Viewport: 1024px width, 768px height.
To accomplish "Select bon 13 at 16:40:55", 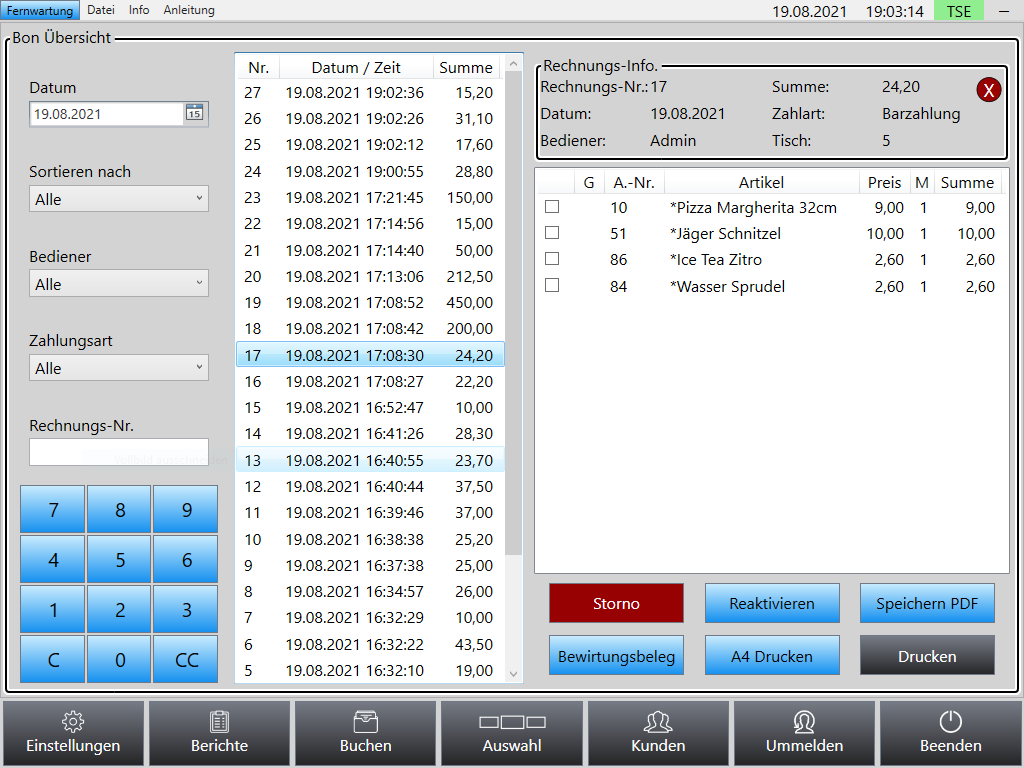I will point(370,460).
